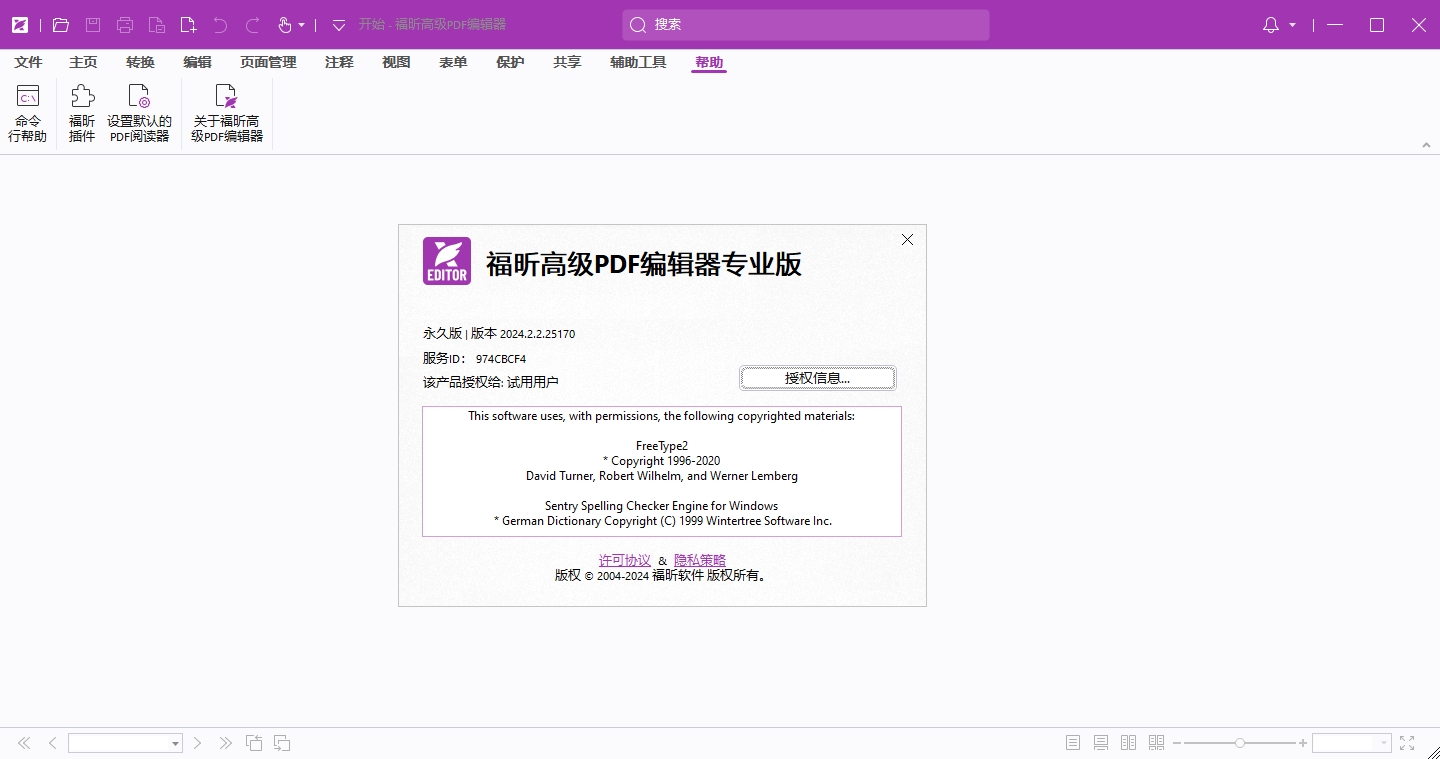Viewport: 1440px width, 759px height.
Task: Click the version 2024.2.2.25170 text
Action: [537, 334]
